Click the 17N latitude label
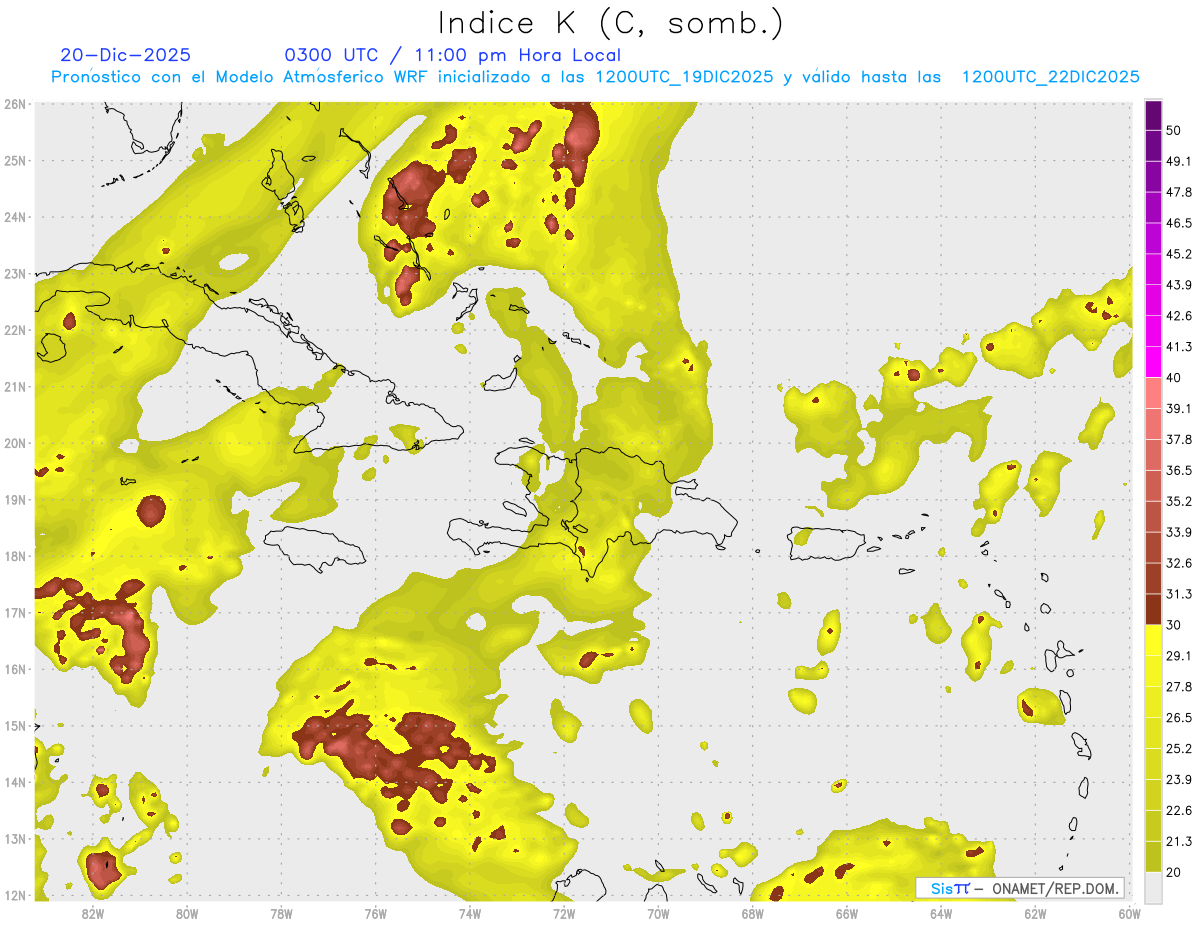The image size is (1200, 927). click(x=15, y=612)
